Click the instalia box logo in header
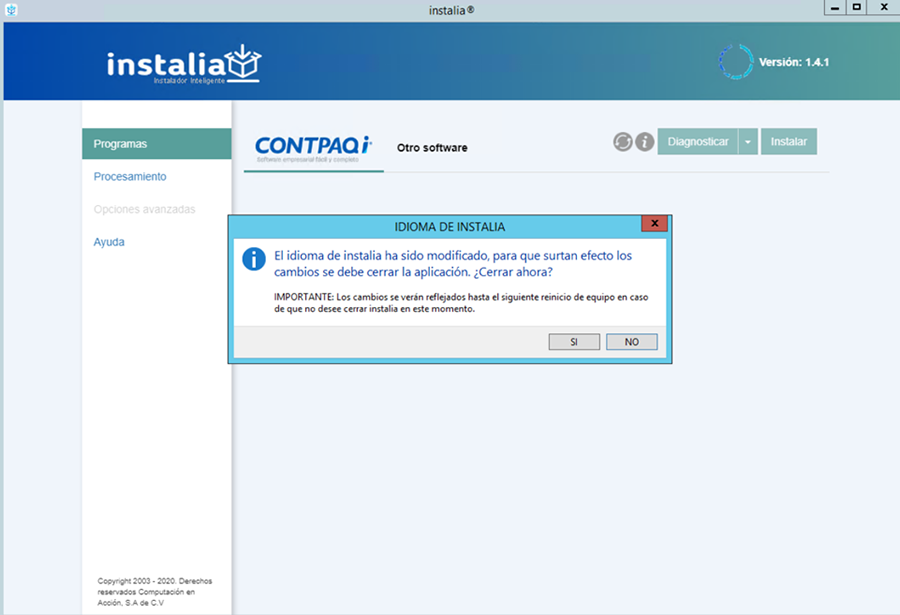The width and height of the screenshot is (900, 615). tap(243, 63)
